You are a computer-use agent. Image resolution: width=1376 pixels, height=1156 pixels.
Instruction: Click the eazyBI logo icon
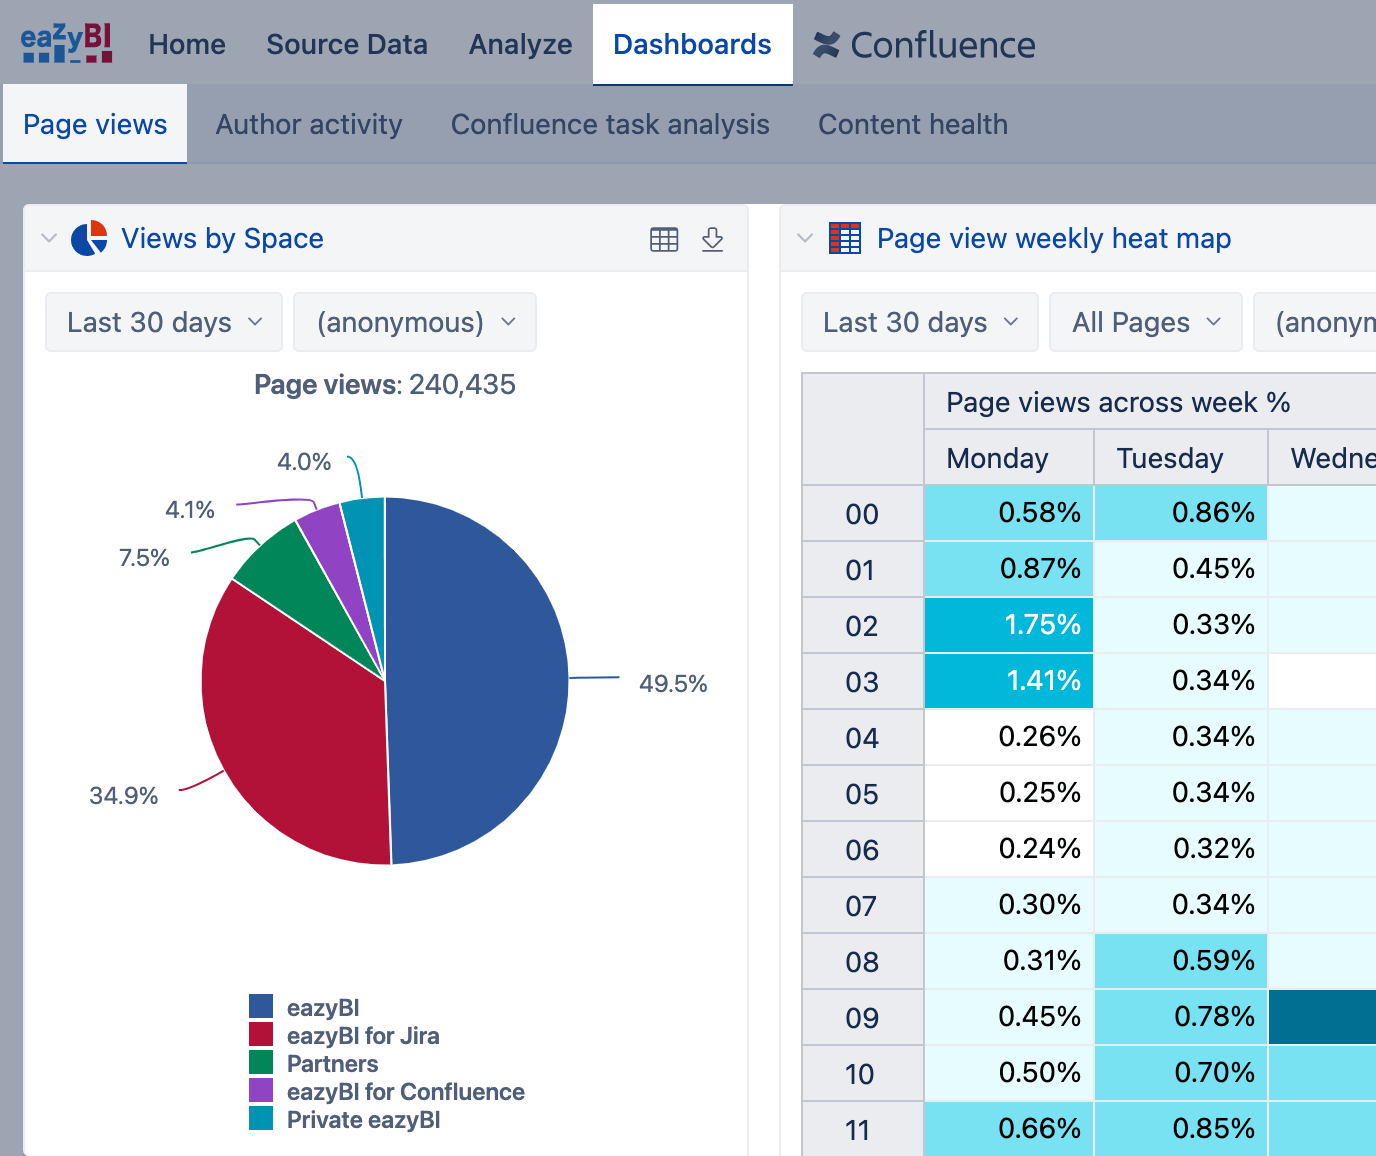pyautogui.click(x=66, y=44)
